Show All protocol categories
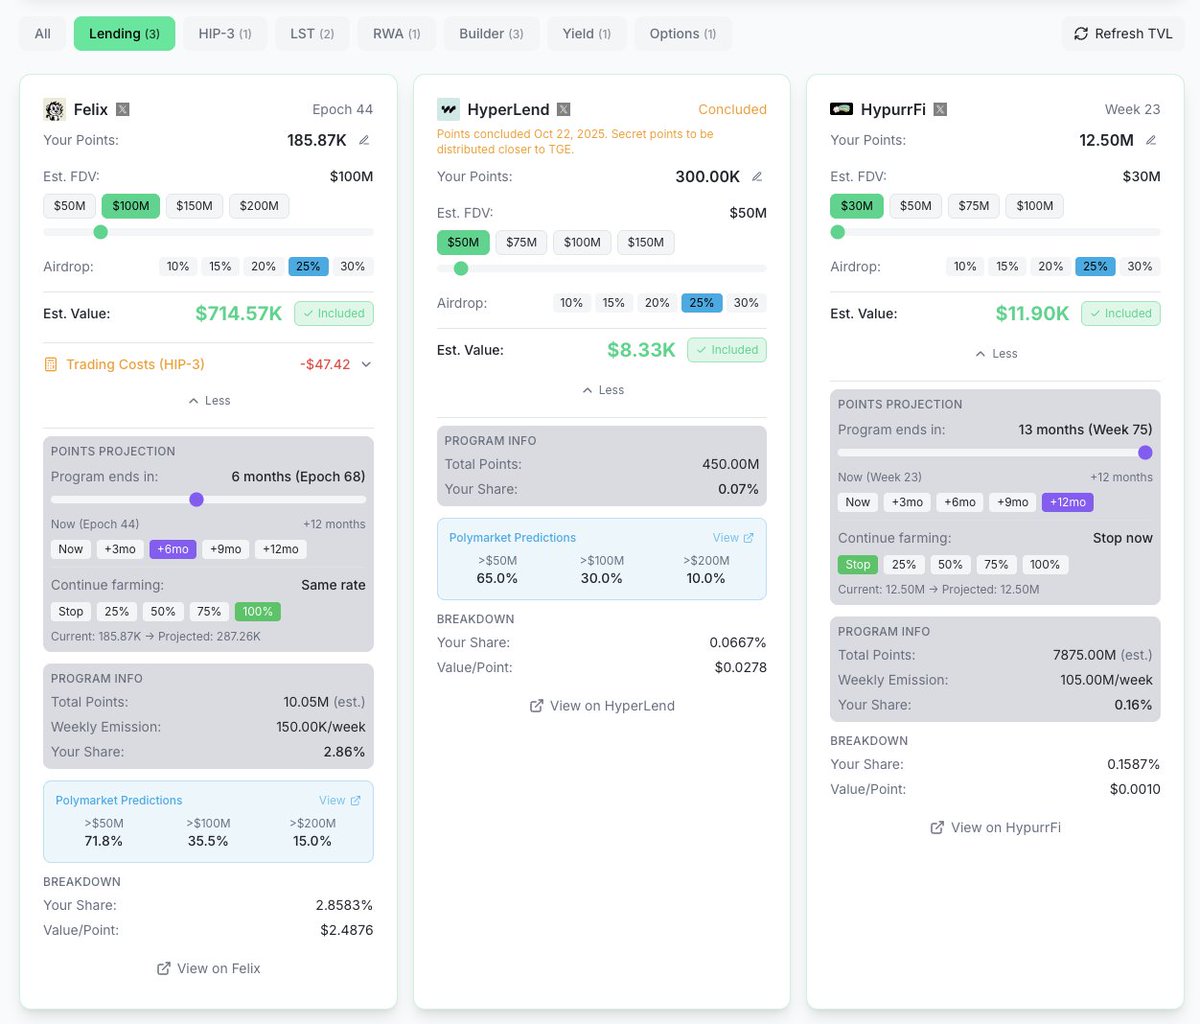 point(43,33)
